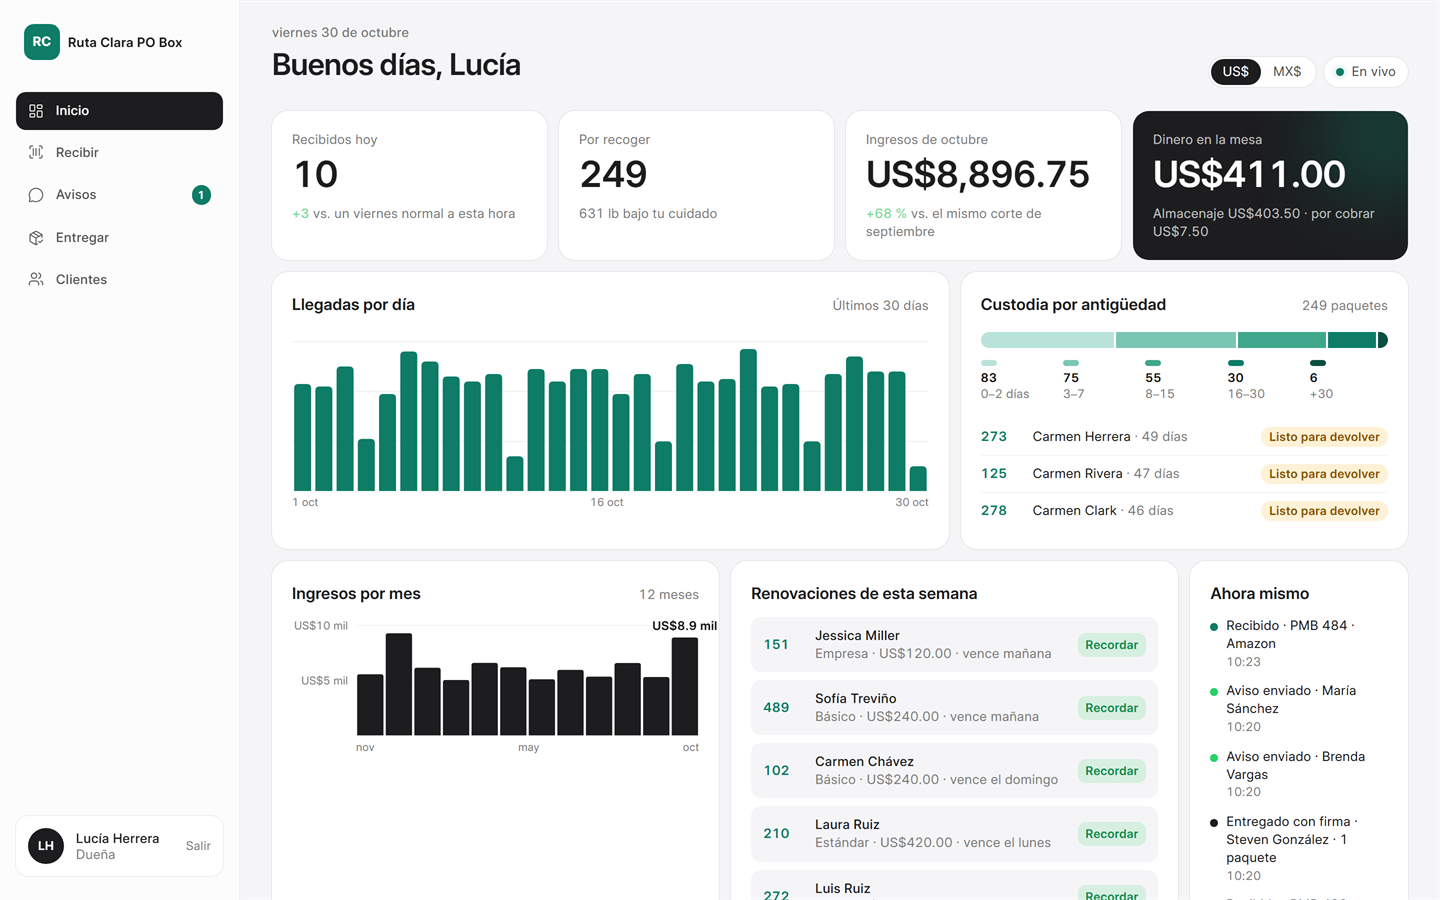The width and height of the screenshot is (1440, 900).
Task: Click Recordar for Jessica Miller
Action: 1112,645
